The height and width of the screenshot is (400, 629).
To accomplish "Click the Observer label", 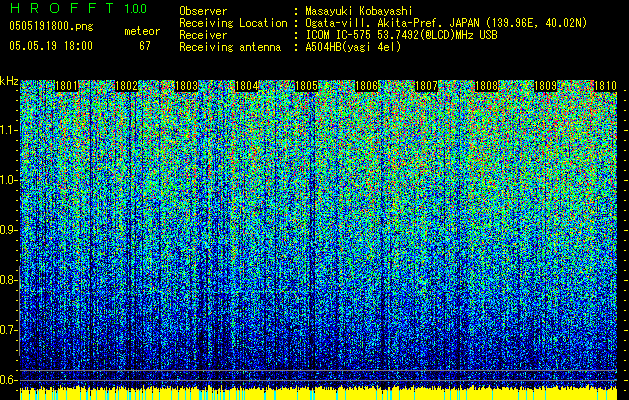I will 203,11.
